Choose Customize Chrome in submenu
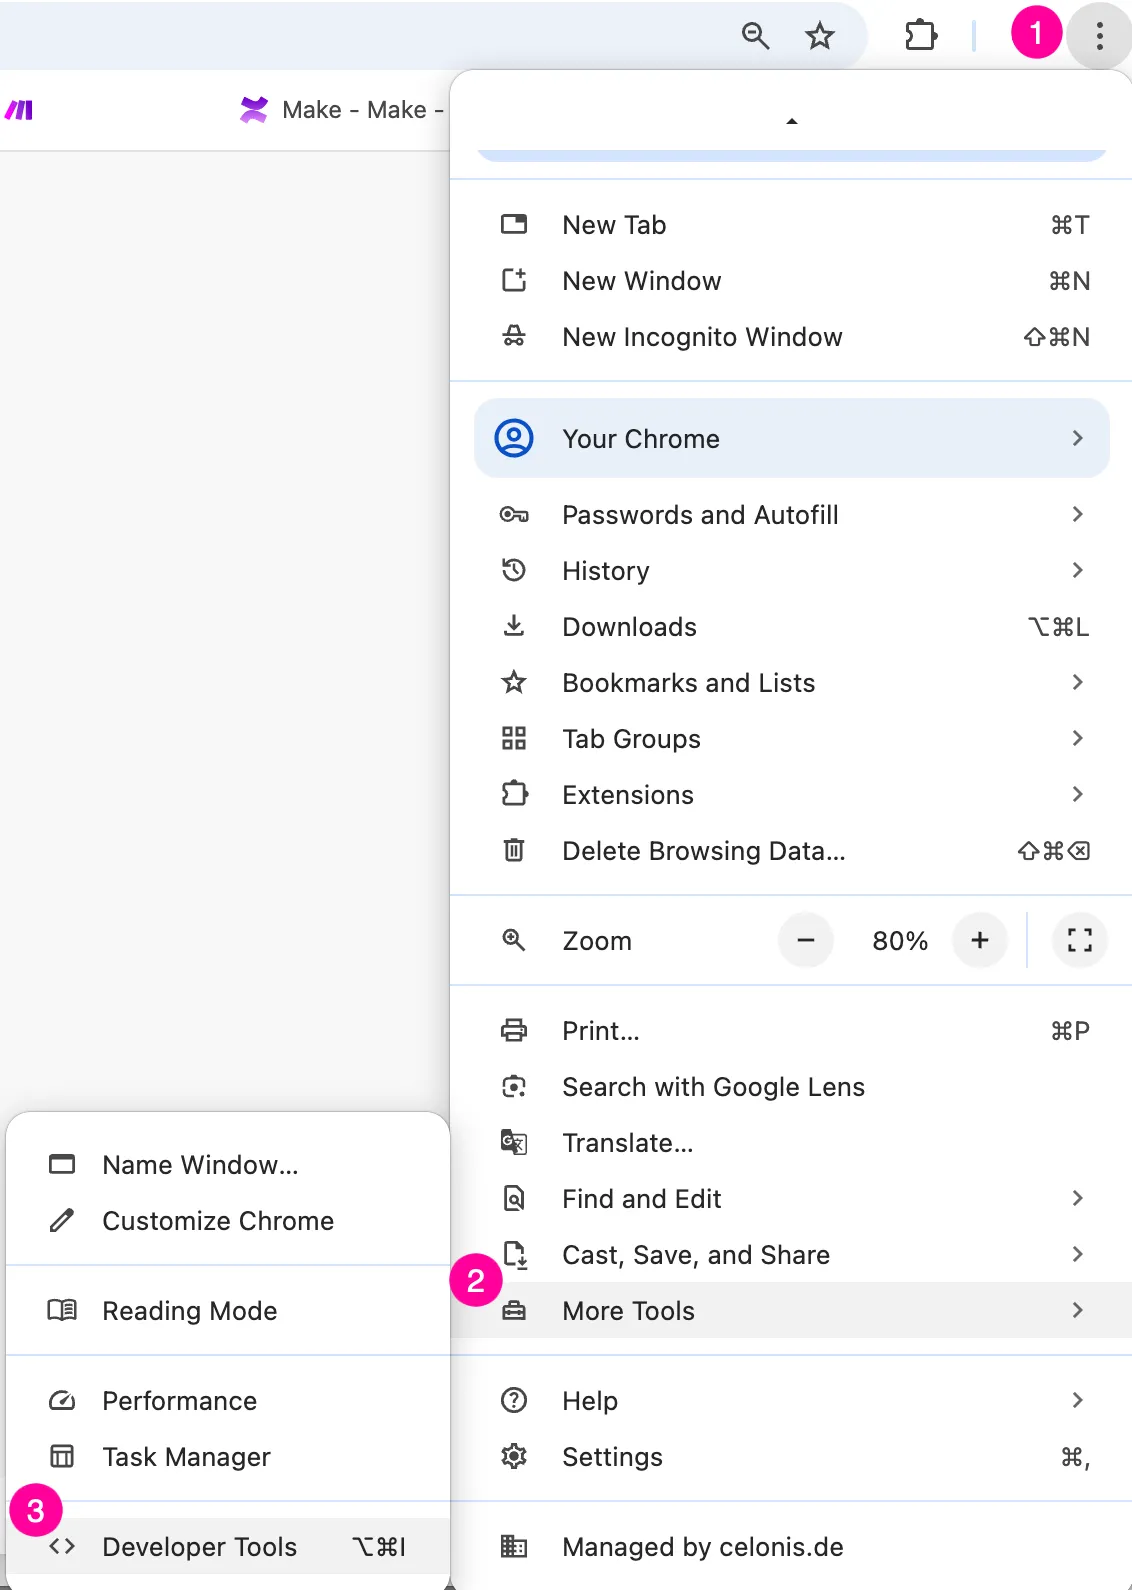 point(228,1221)
